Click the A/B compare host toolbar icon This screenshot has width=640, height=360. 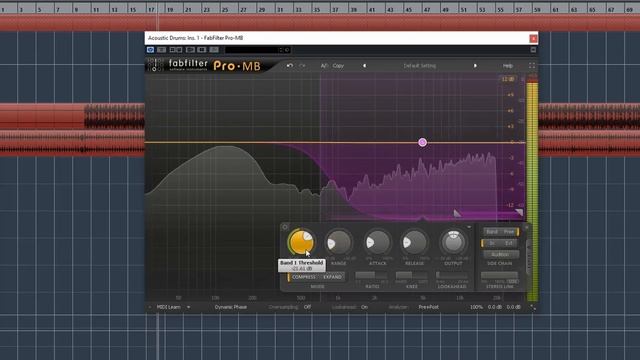pyautogui.click(x=176, y=50)
